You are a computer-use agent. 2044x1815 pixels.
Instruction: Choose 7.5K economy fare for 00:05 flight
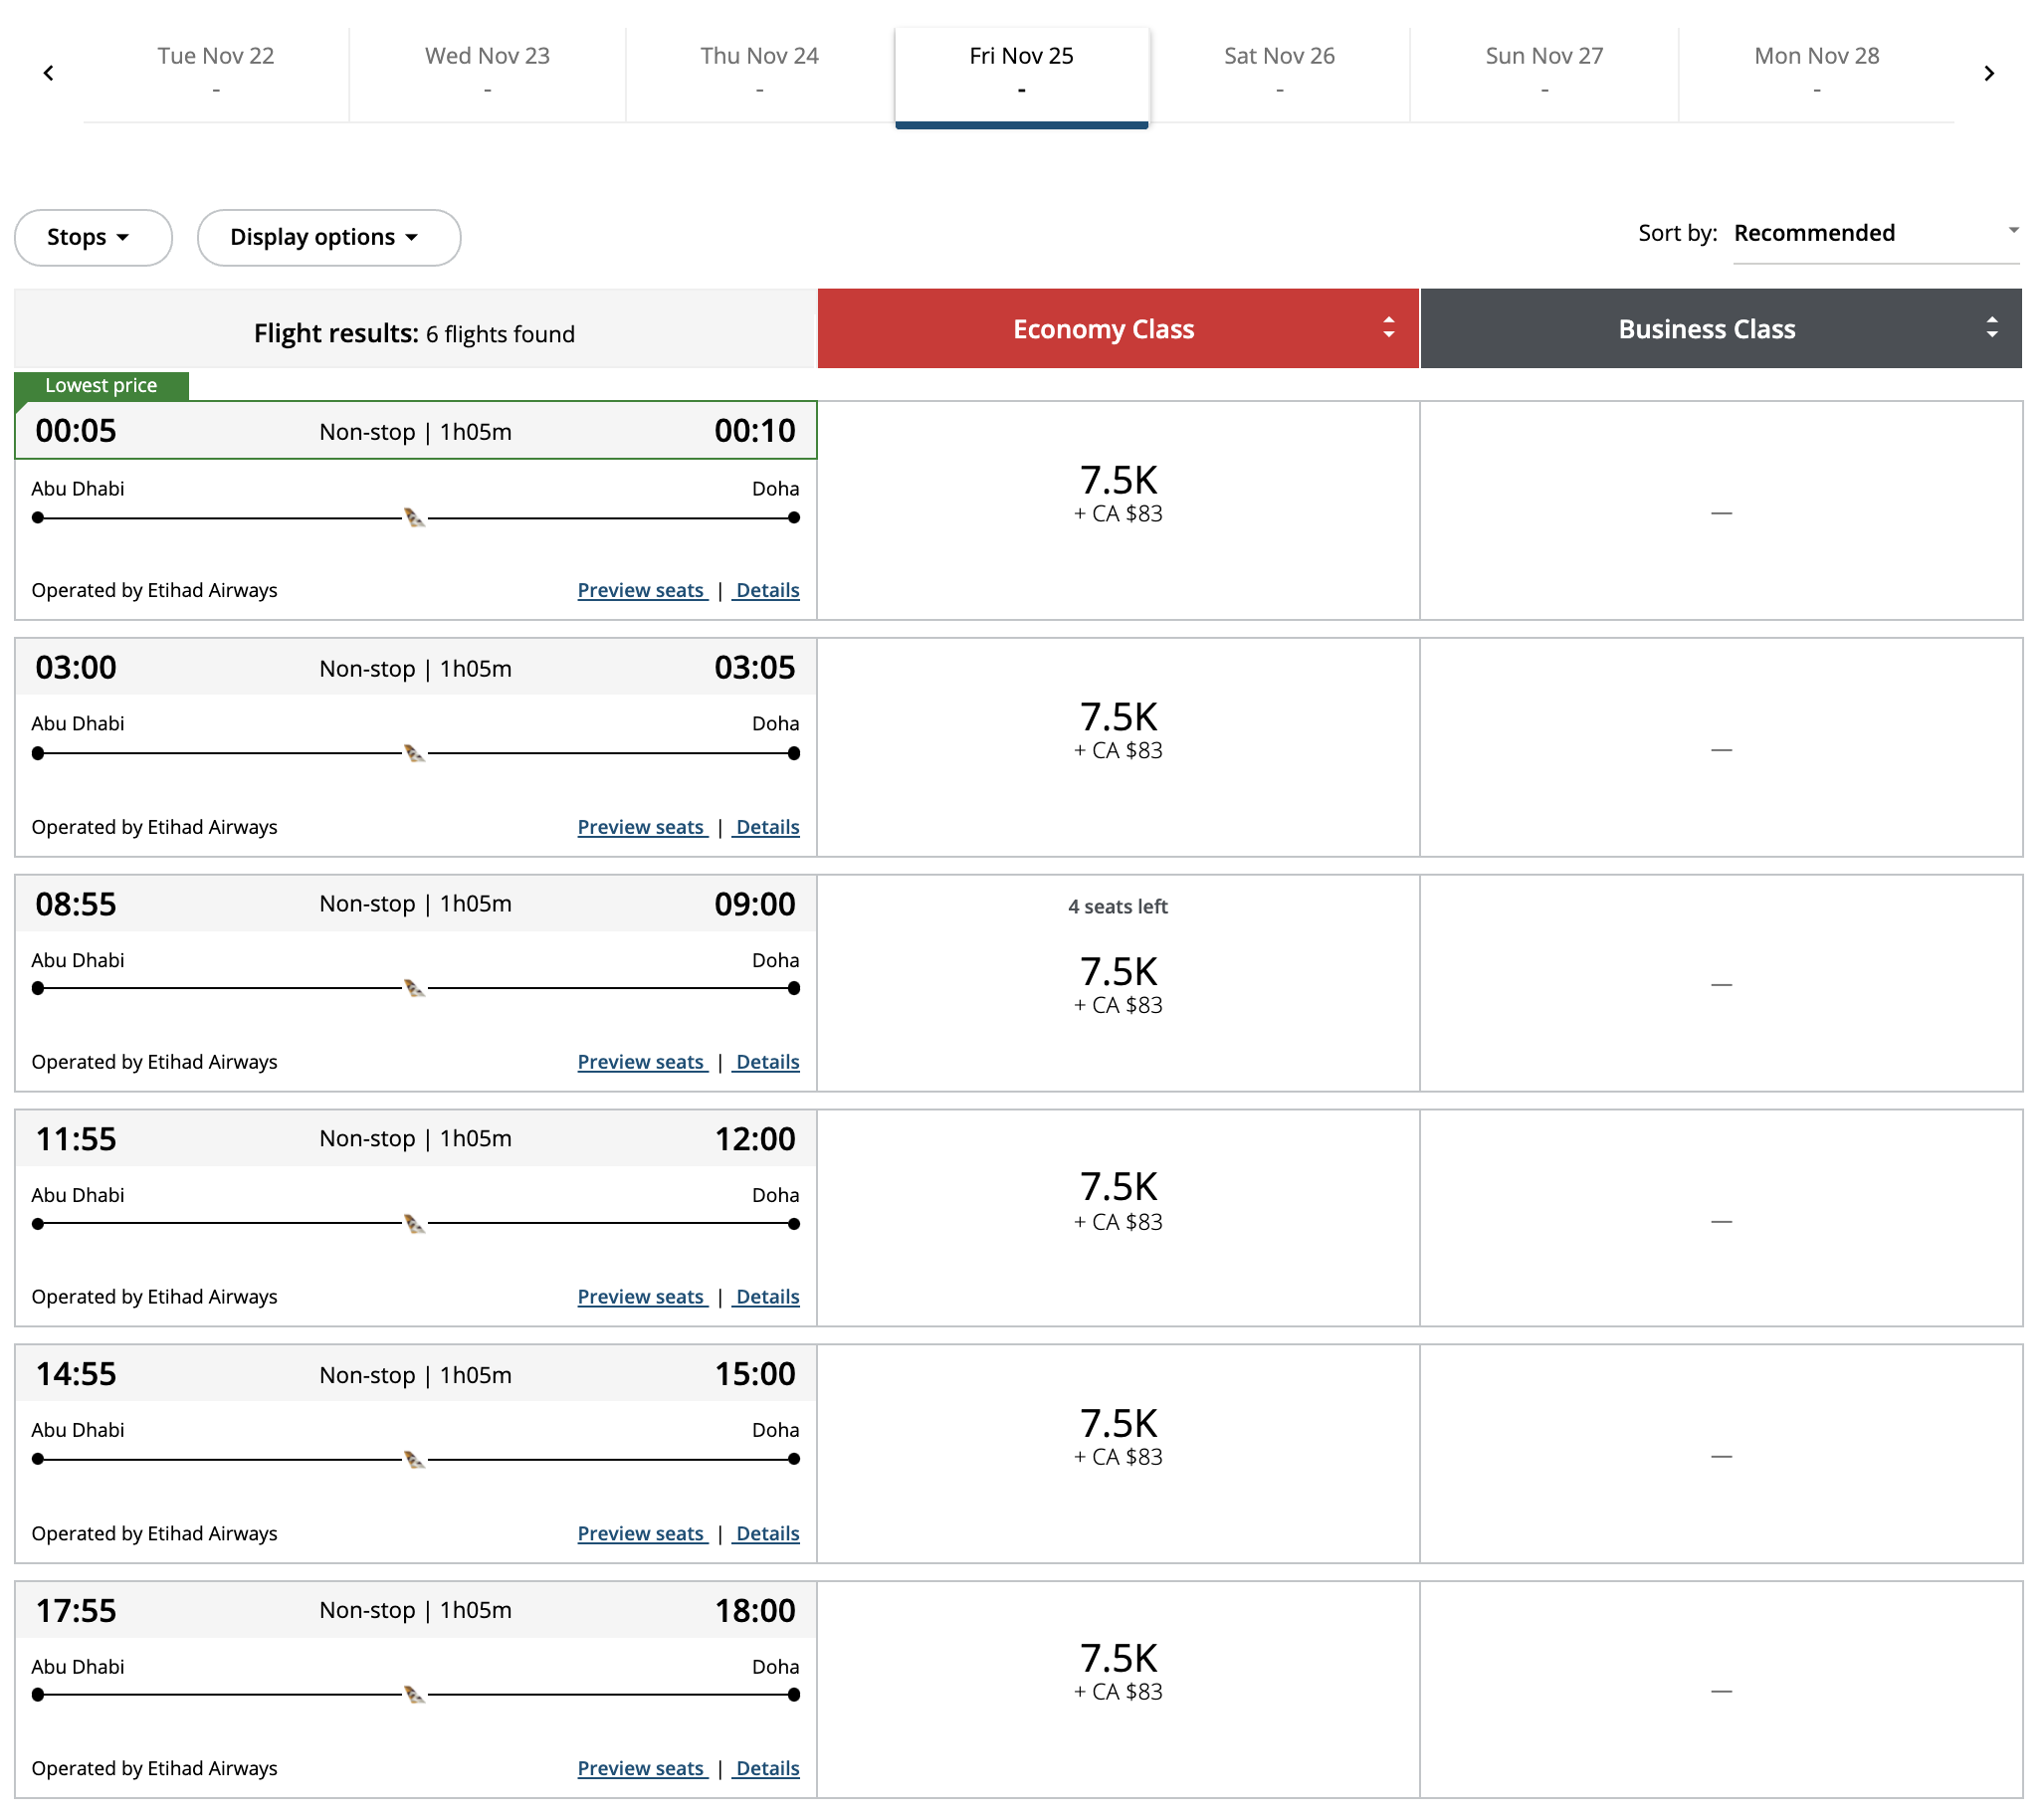point(1117,493)
